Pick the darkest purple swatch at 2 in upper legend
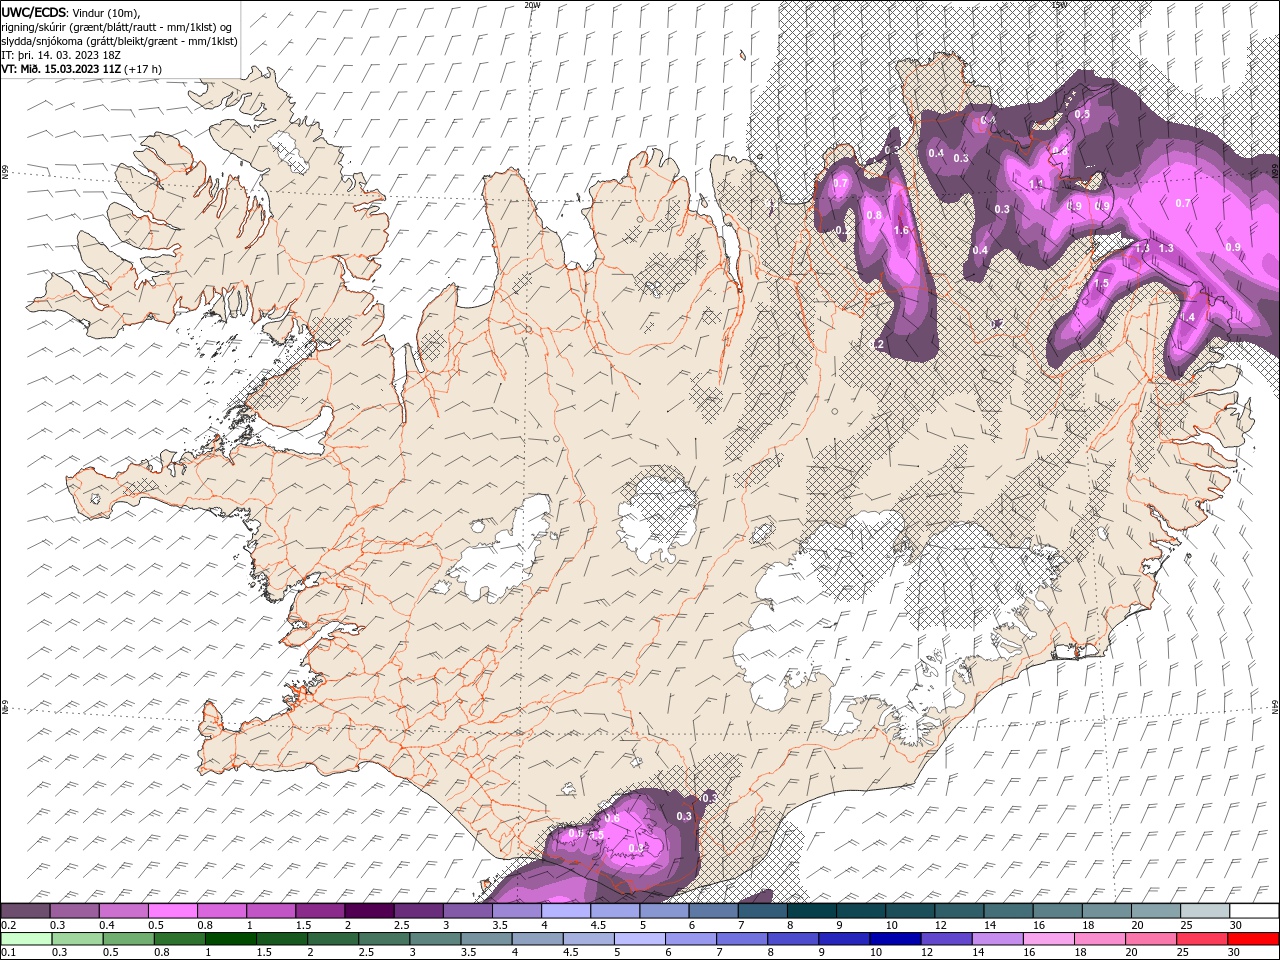1280x960 pixels. click(x=369, y=911)
